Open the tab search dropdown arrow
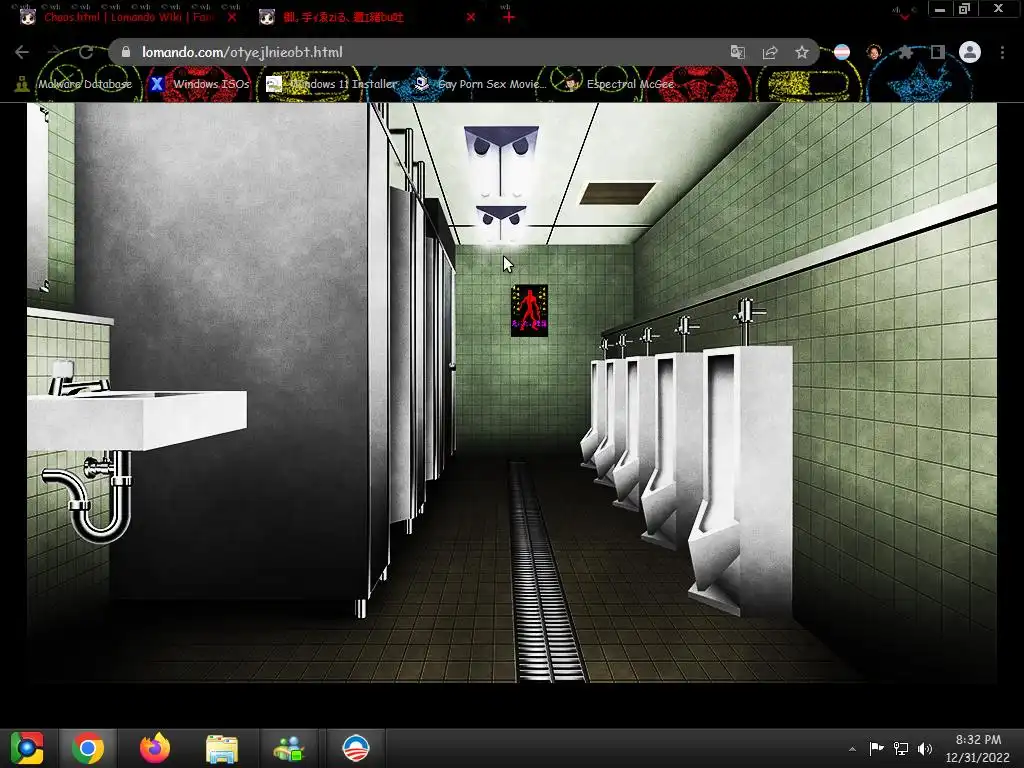Image resolution: width=1024 pixels, height=768 pixels. point(904,16)
